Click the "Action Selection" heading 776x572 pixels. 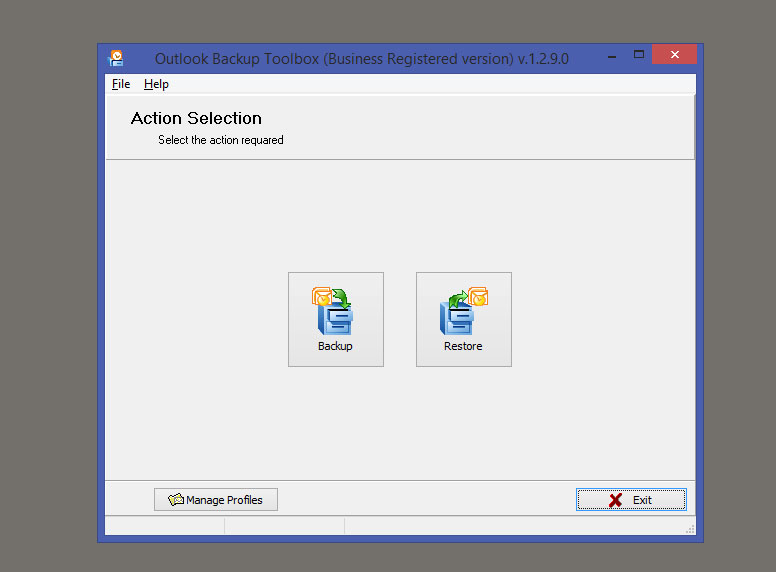point(196,118)
